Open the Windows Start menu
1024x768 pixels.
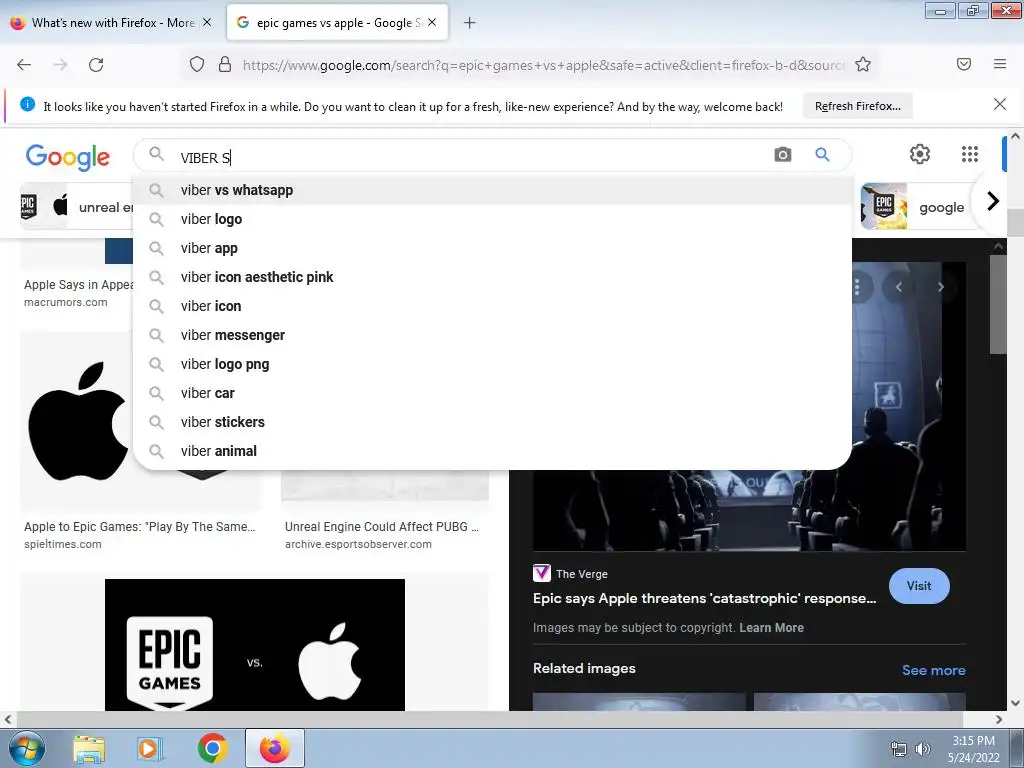(x=26, y=749)
